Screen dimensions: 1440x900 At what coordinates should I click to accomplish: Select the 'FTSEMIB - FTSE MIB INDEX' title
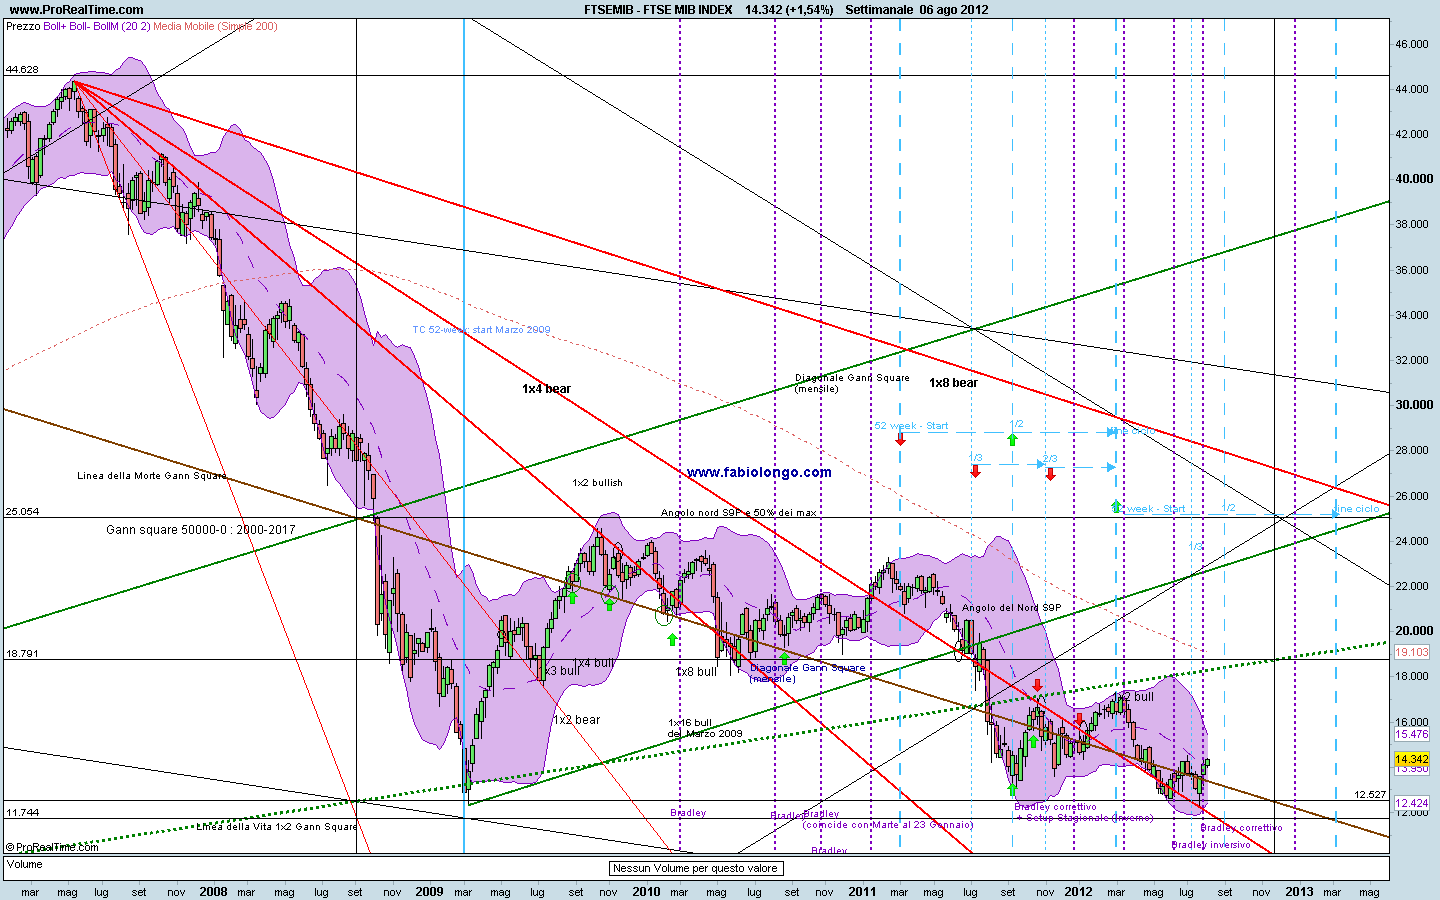[658, 10]
